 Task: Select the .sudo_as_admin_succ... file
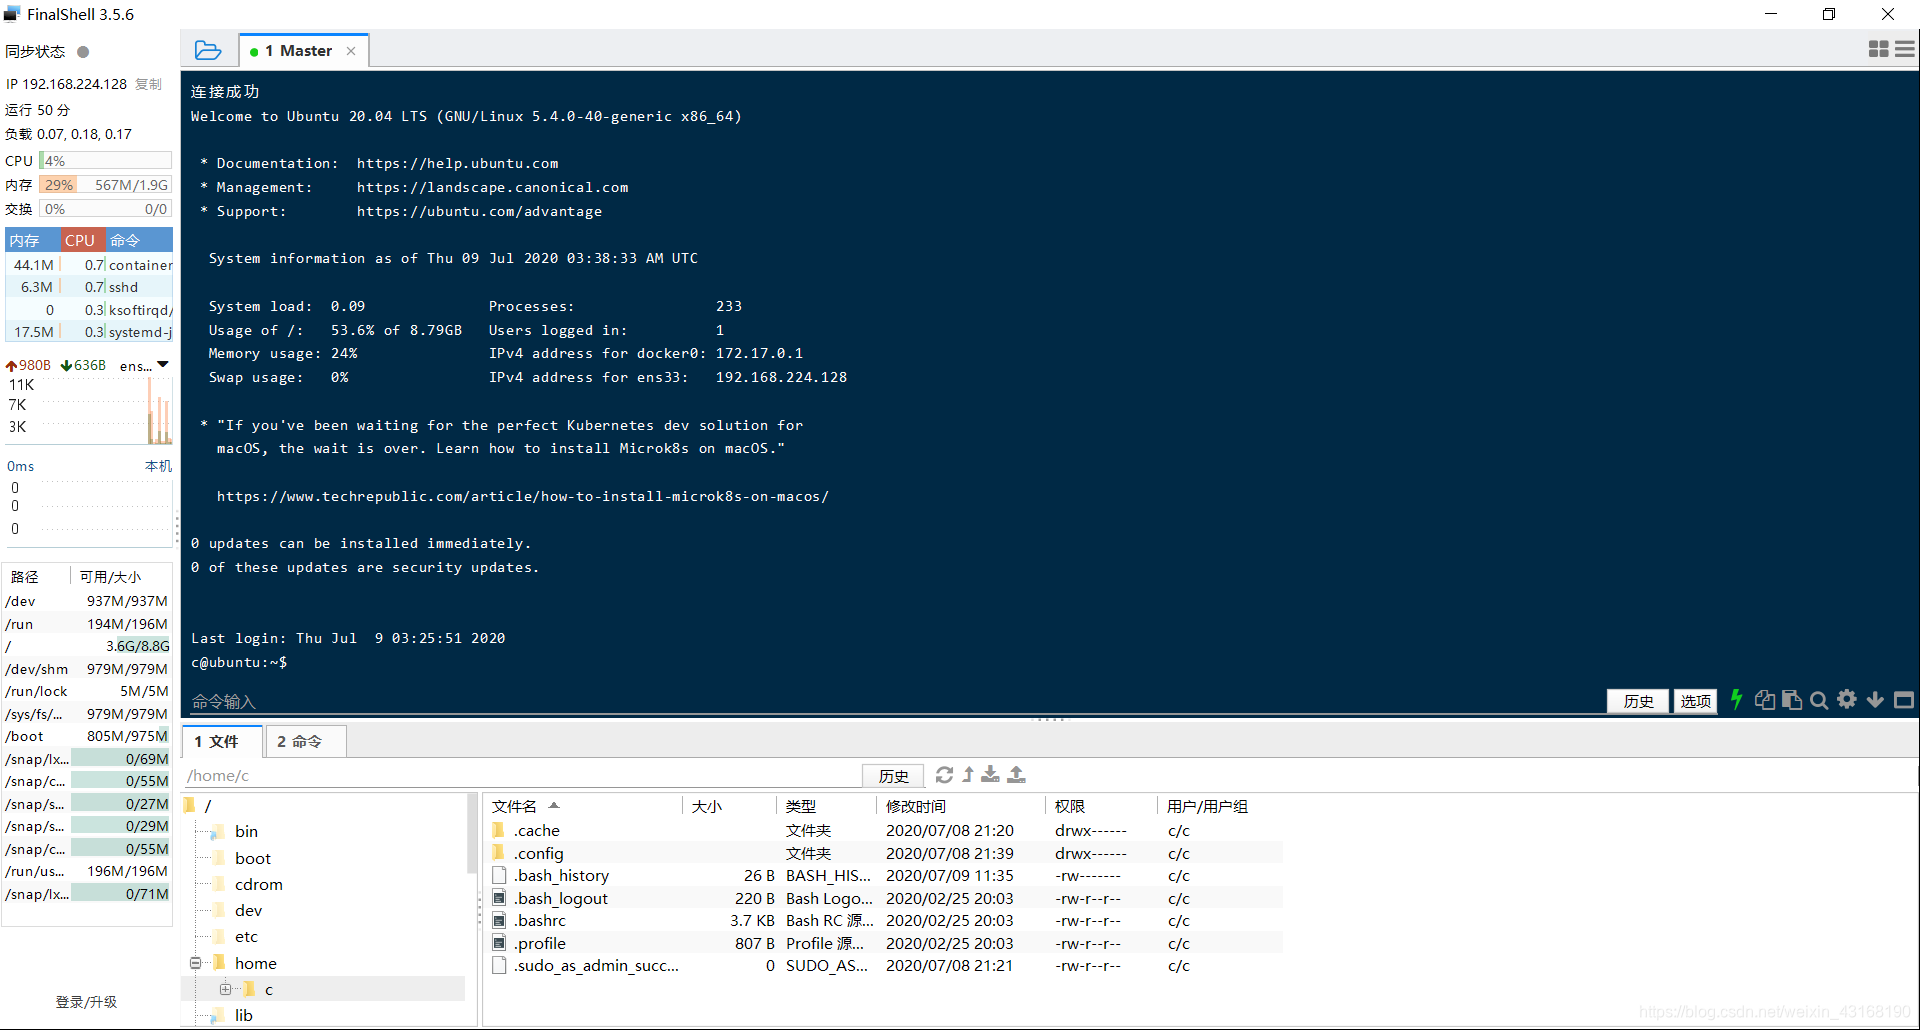coord(884,966)
